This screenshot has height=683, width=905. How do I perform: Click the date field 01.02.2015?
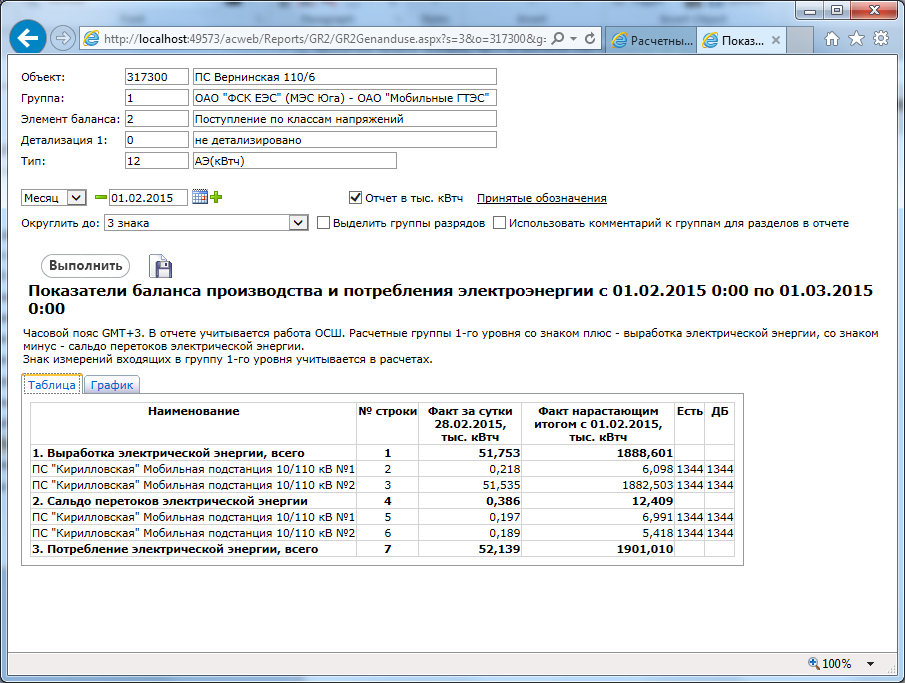[148, 198]
